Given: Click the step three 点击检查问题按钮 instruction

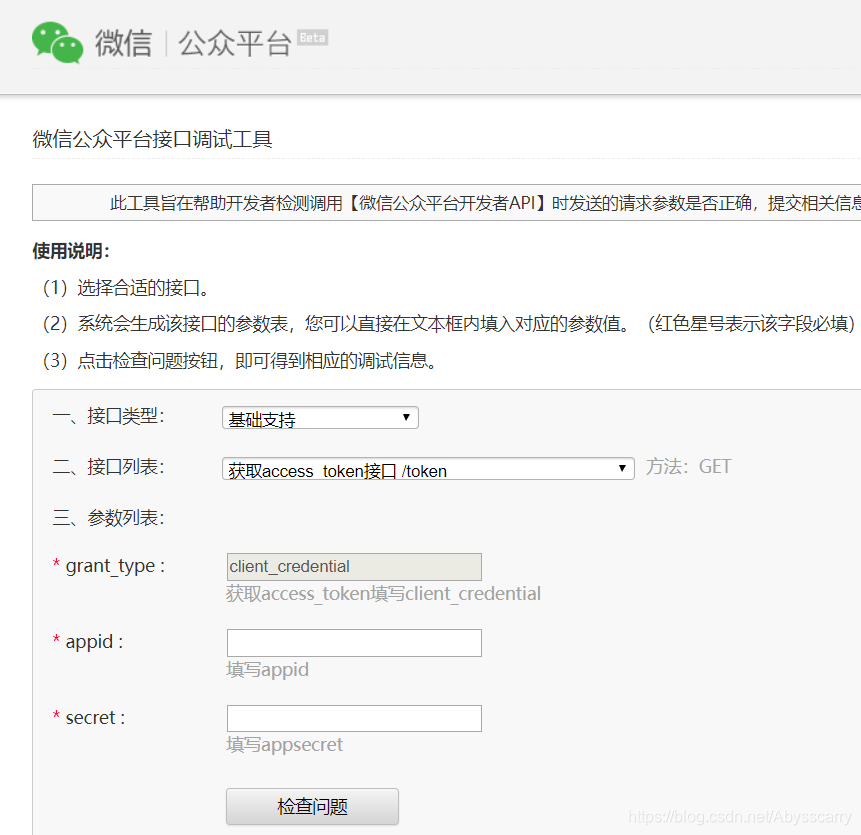Looking at the screenshot, I should tap(239, 361).
